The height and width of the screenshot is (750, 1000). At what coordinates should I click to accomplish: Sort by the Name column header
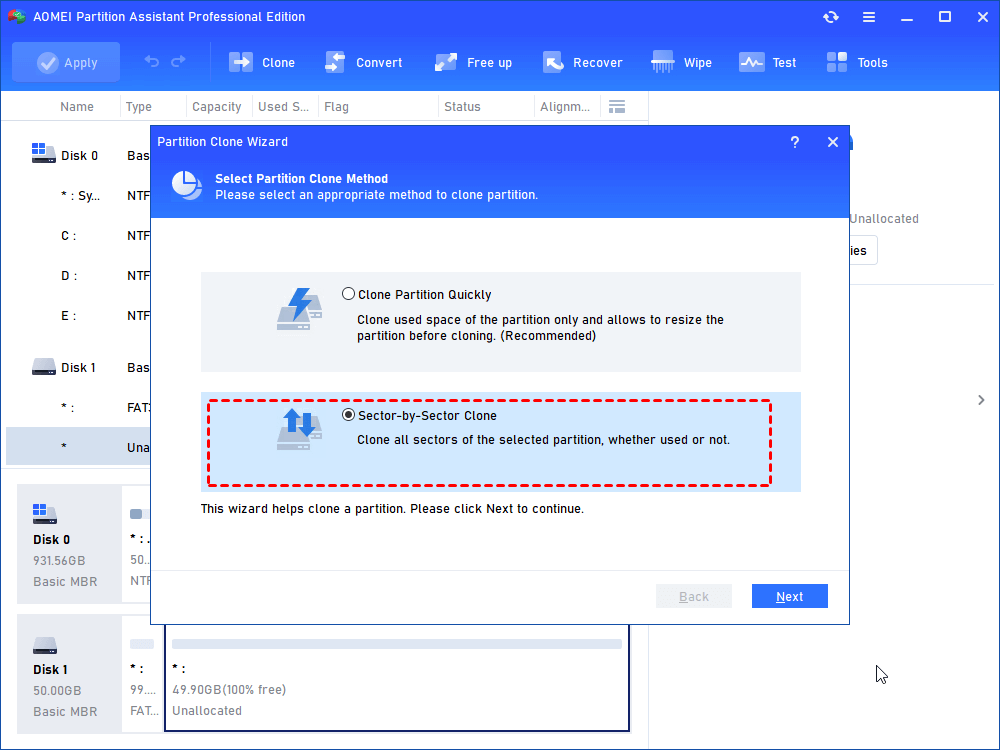pos(77,107)
